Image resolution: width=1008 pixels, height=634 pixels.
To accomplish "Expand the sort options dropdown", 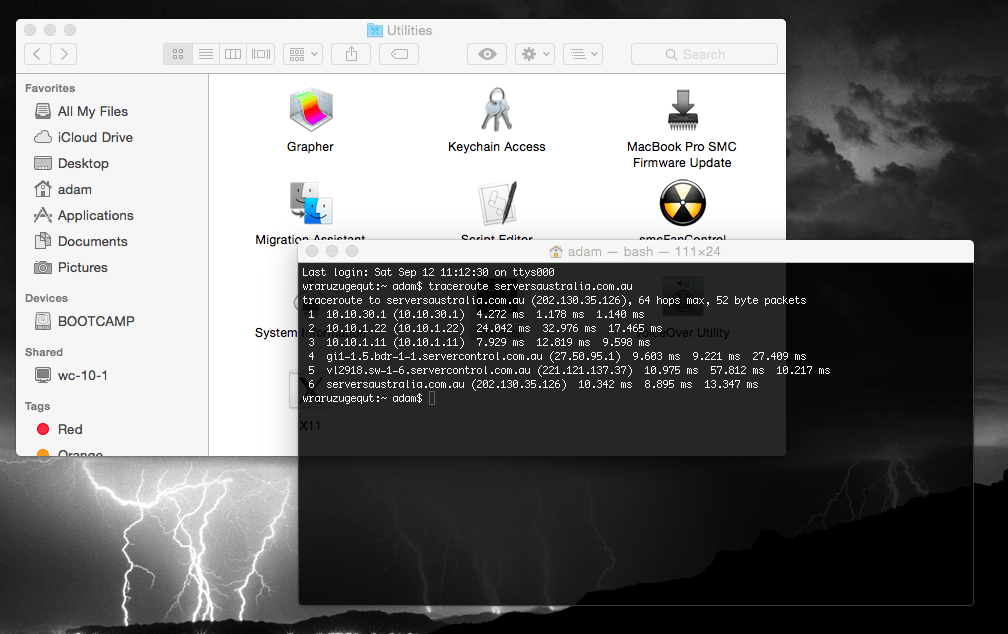I will pos(583,54).
